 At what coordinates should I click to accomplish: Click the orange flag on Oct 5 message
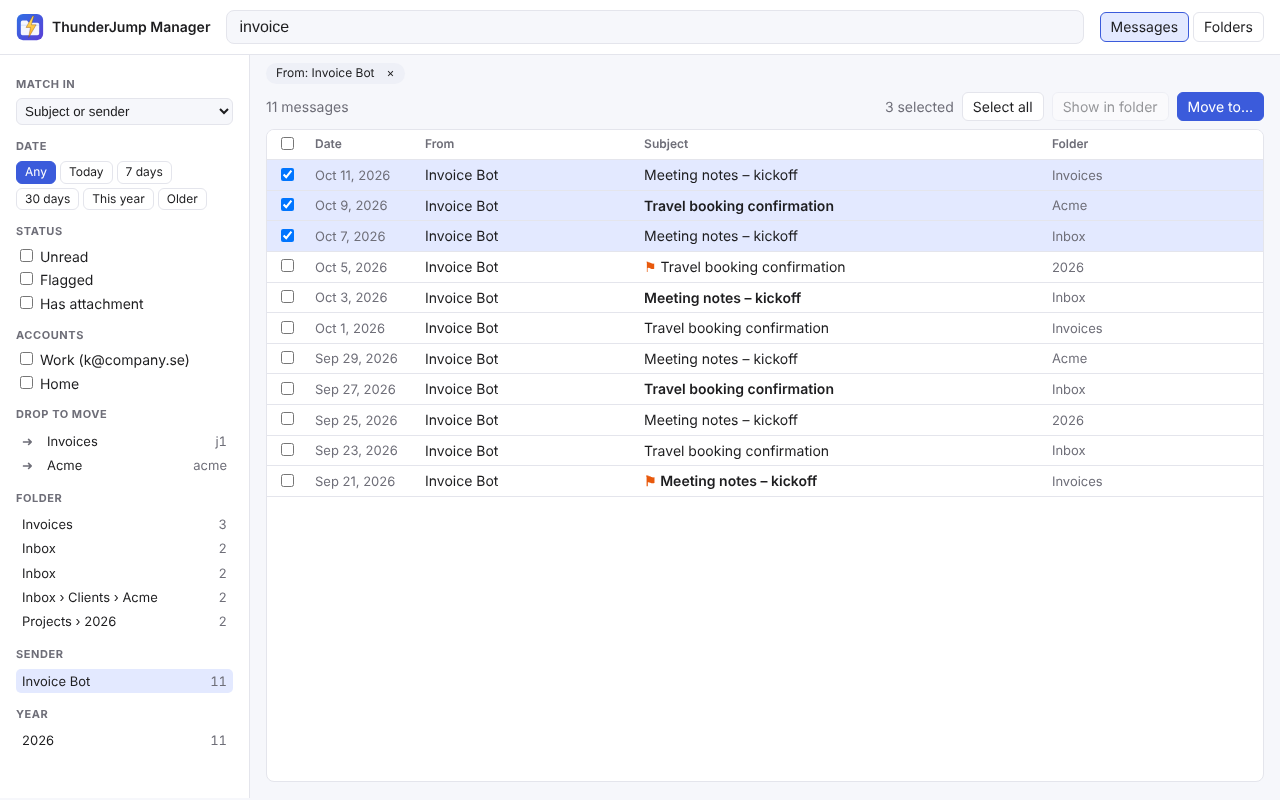point(650,267)
